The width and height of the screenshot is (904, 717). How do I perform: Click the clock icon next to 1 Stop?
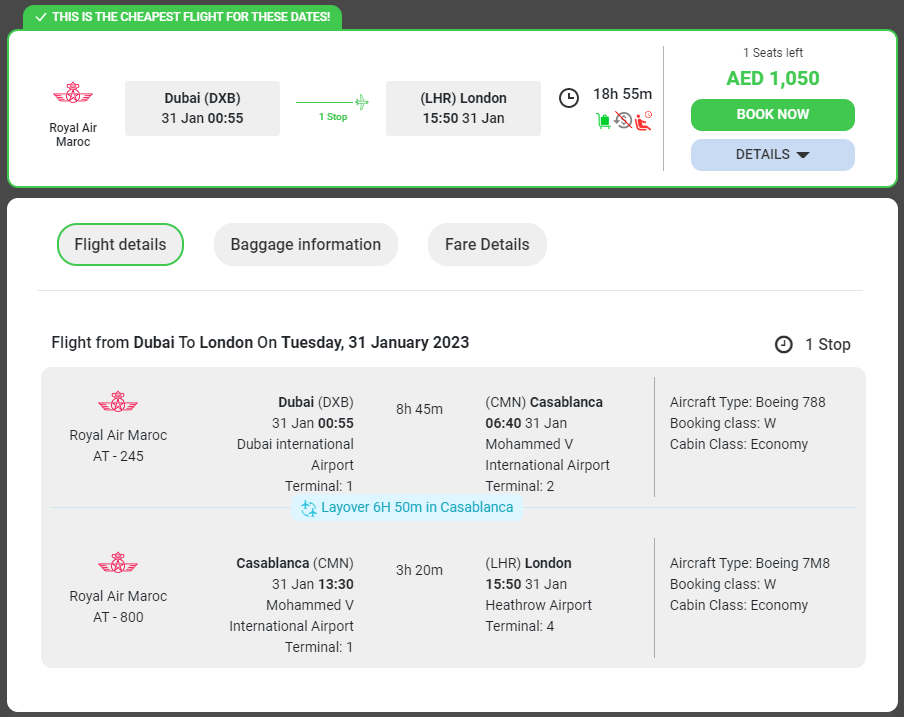click(784, 344)
